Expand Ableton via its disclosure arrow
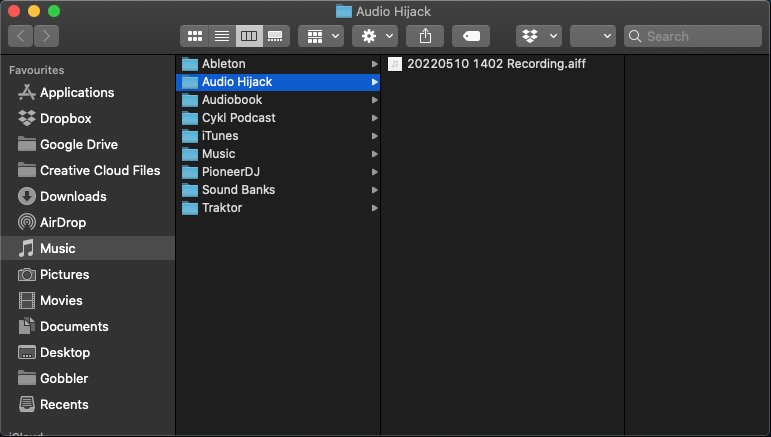This screenshot has height=437, width=771. tap(375, 64)
